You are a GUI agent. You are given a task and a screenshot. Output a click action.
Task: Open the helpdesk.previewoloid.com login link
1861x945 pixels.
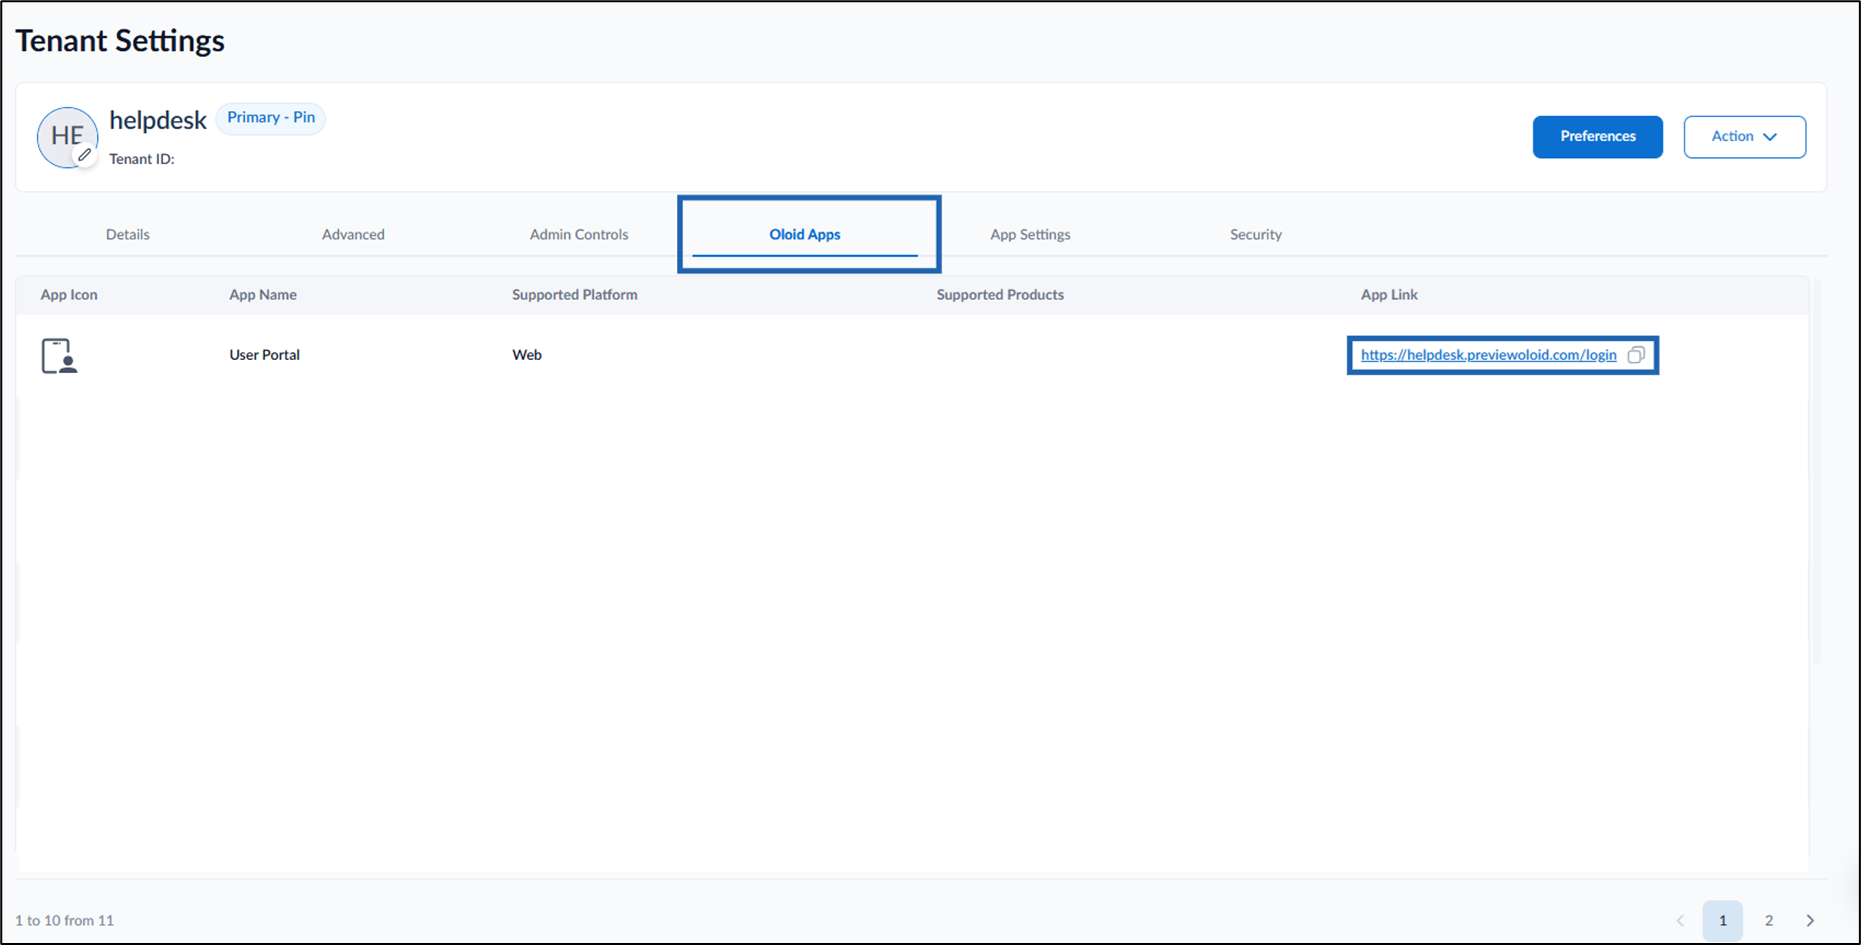pyautogui.click(x=1488, y=355)
